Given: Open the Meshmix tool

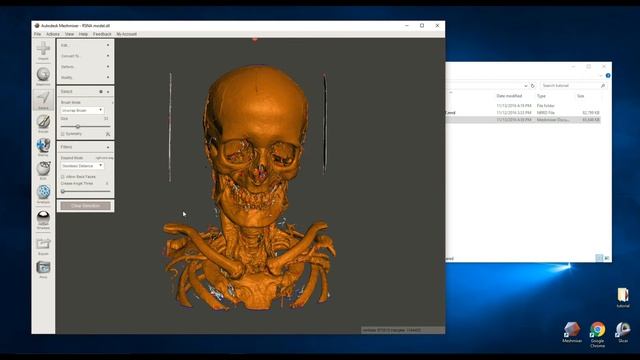Looking at the screenshot, I should (43, 76).
